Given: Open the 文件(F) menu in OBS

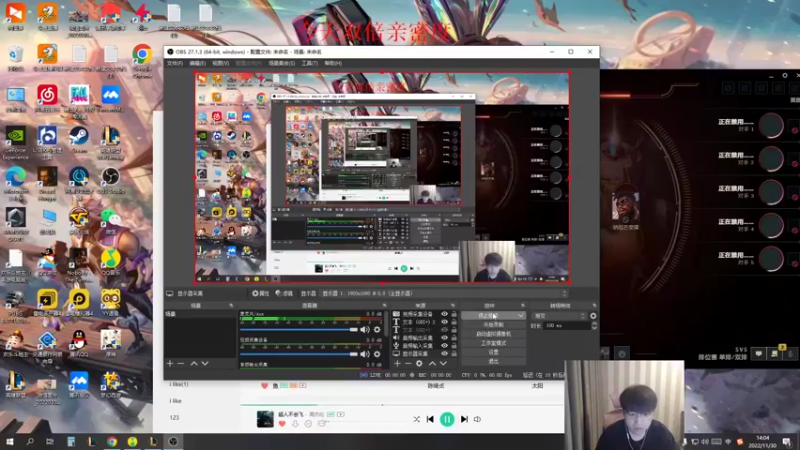Looking at the screenshot, I should (174, 63).
